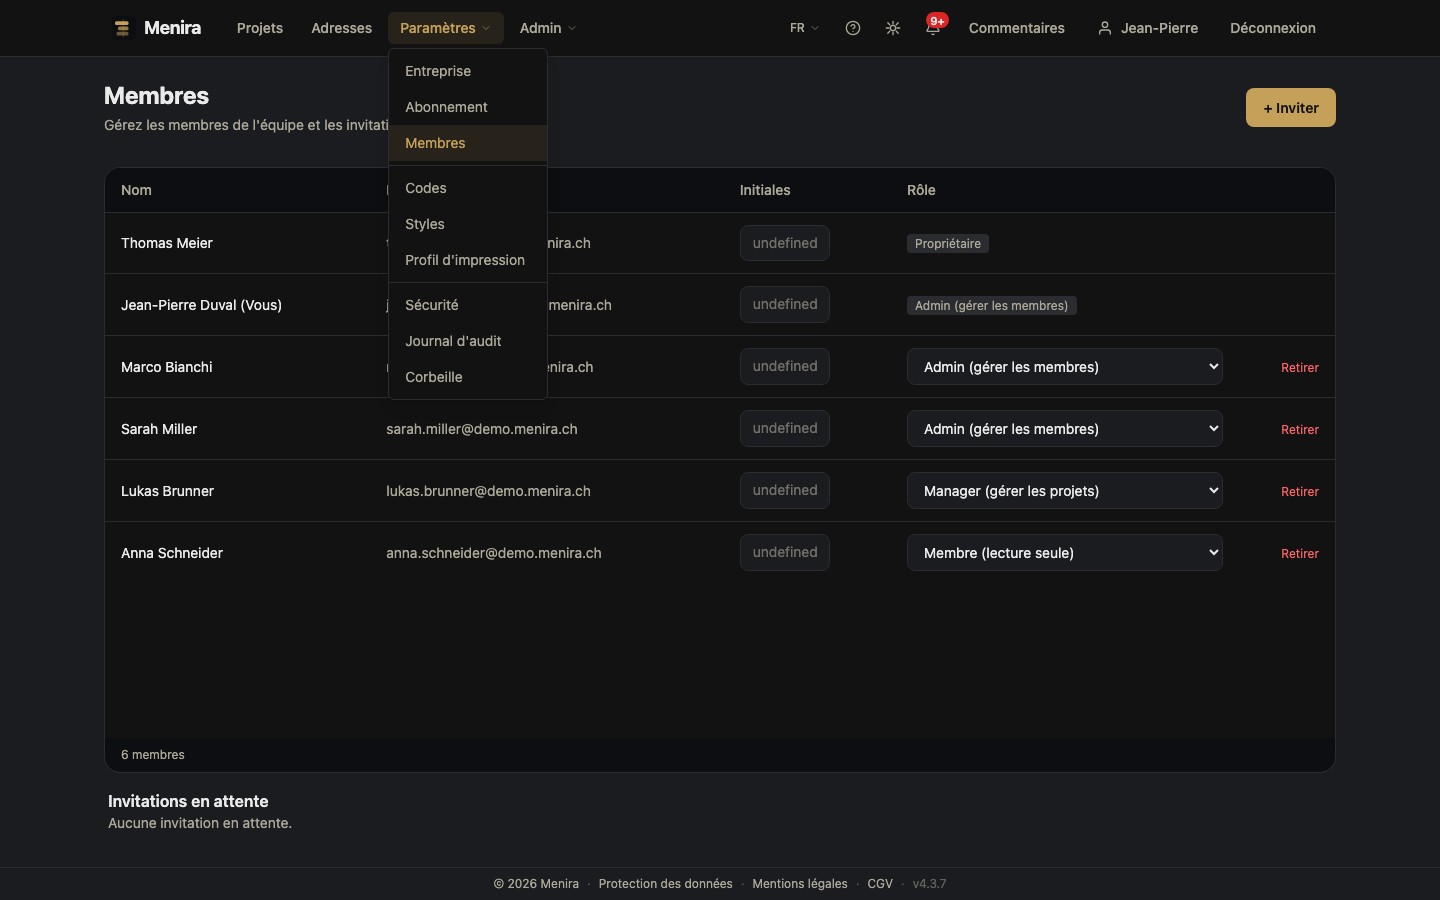Open Lukas Brunner's Manager role dropdown
The image size is (1440, 900).
tap(1064, 491)
